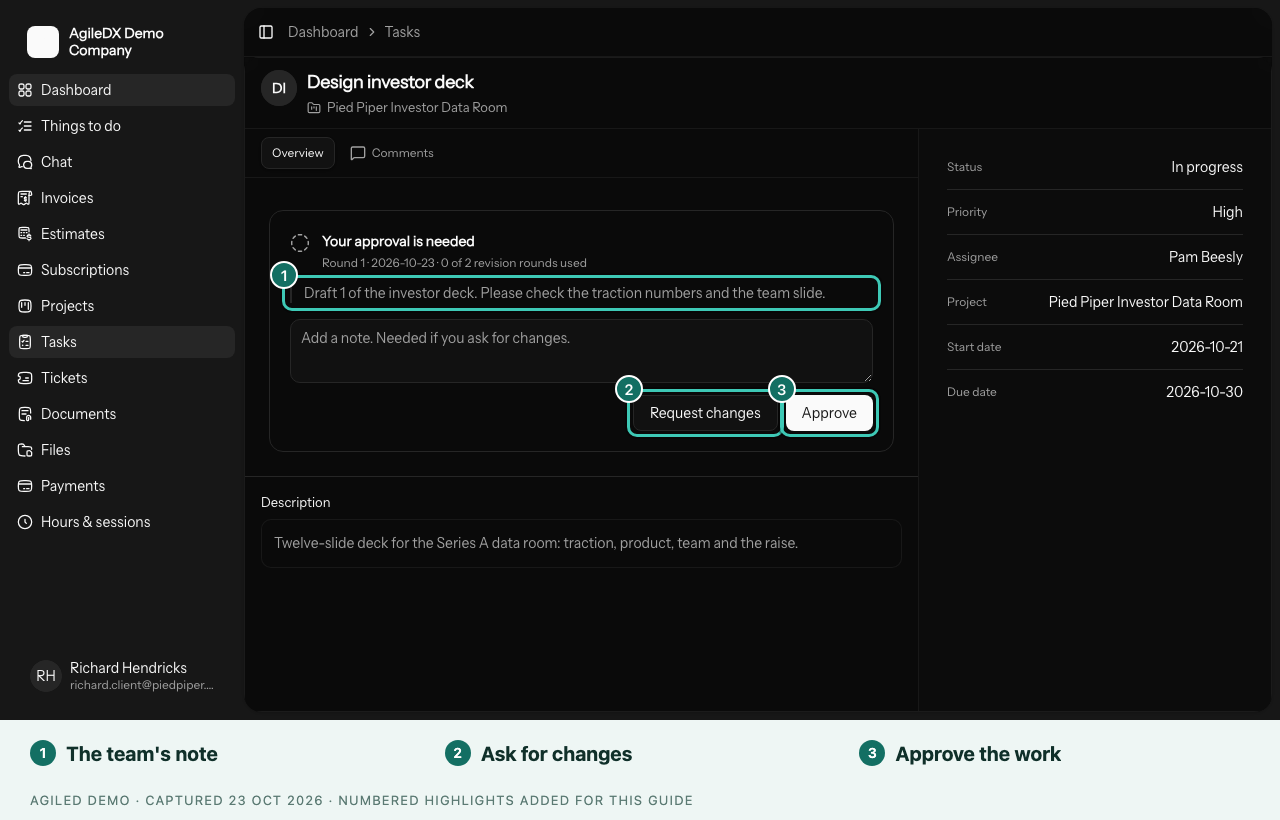
Task: Click the Description section label
Action: click(295, 502)
